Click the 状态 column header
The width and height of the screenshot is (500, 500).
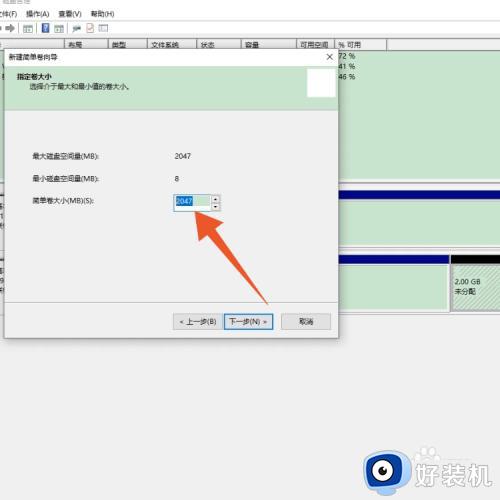tap(219, 44)
